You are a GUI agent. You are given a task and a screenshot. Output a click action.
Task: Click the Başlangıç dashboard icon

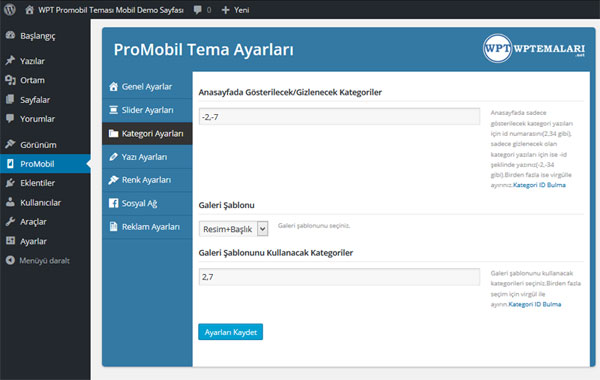pos(10,36)
